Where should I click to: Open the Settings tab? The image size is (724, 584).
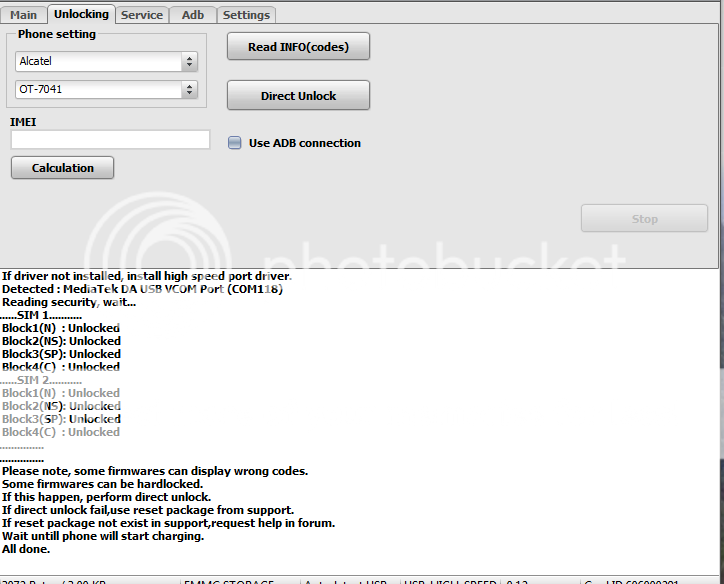click(246, 15)
